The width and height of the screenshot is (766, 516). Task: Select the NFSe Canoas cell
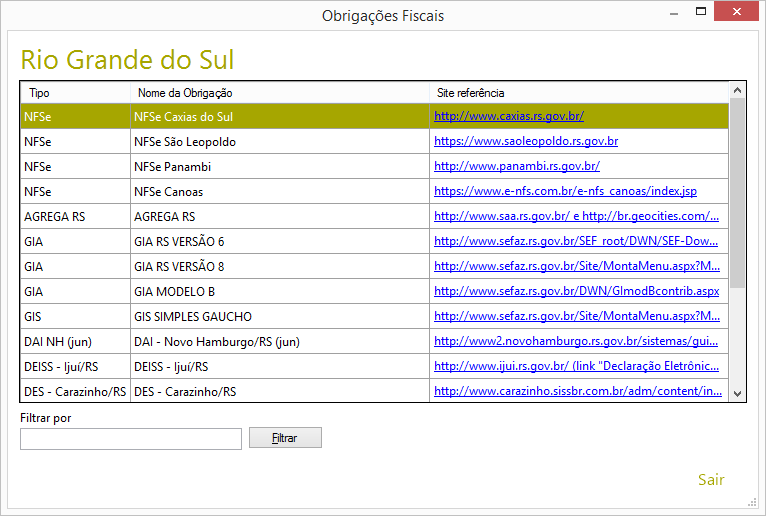coord(280,191)
